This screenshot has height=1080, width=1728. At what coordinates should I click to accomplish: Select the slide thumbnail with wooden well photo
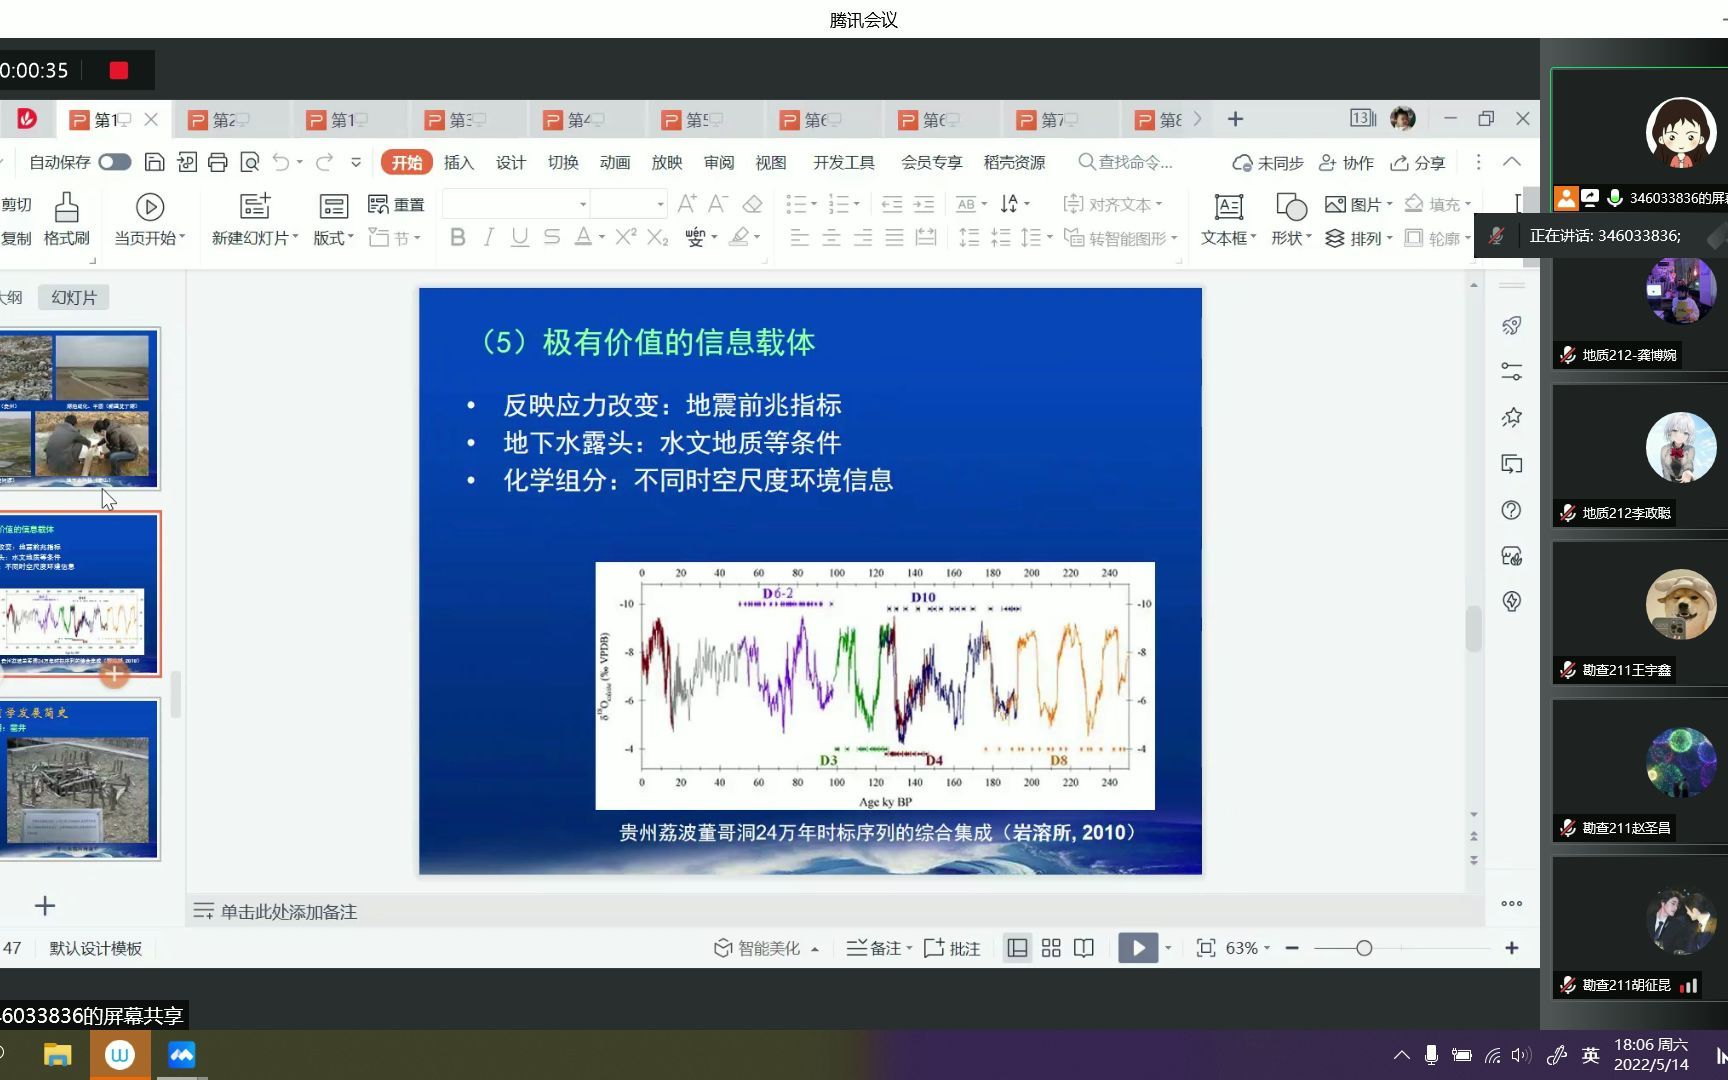[x=80, y=780]
